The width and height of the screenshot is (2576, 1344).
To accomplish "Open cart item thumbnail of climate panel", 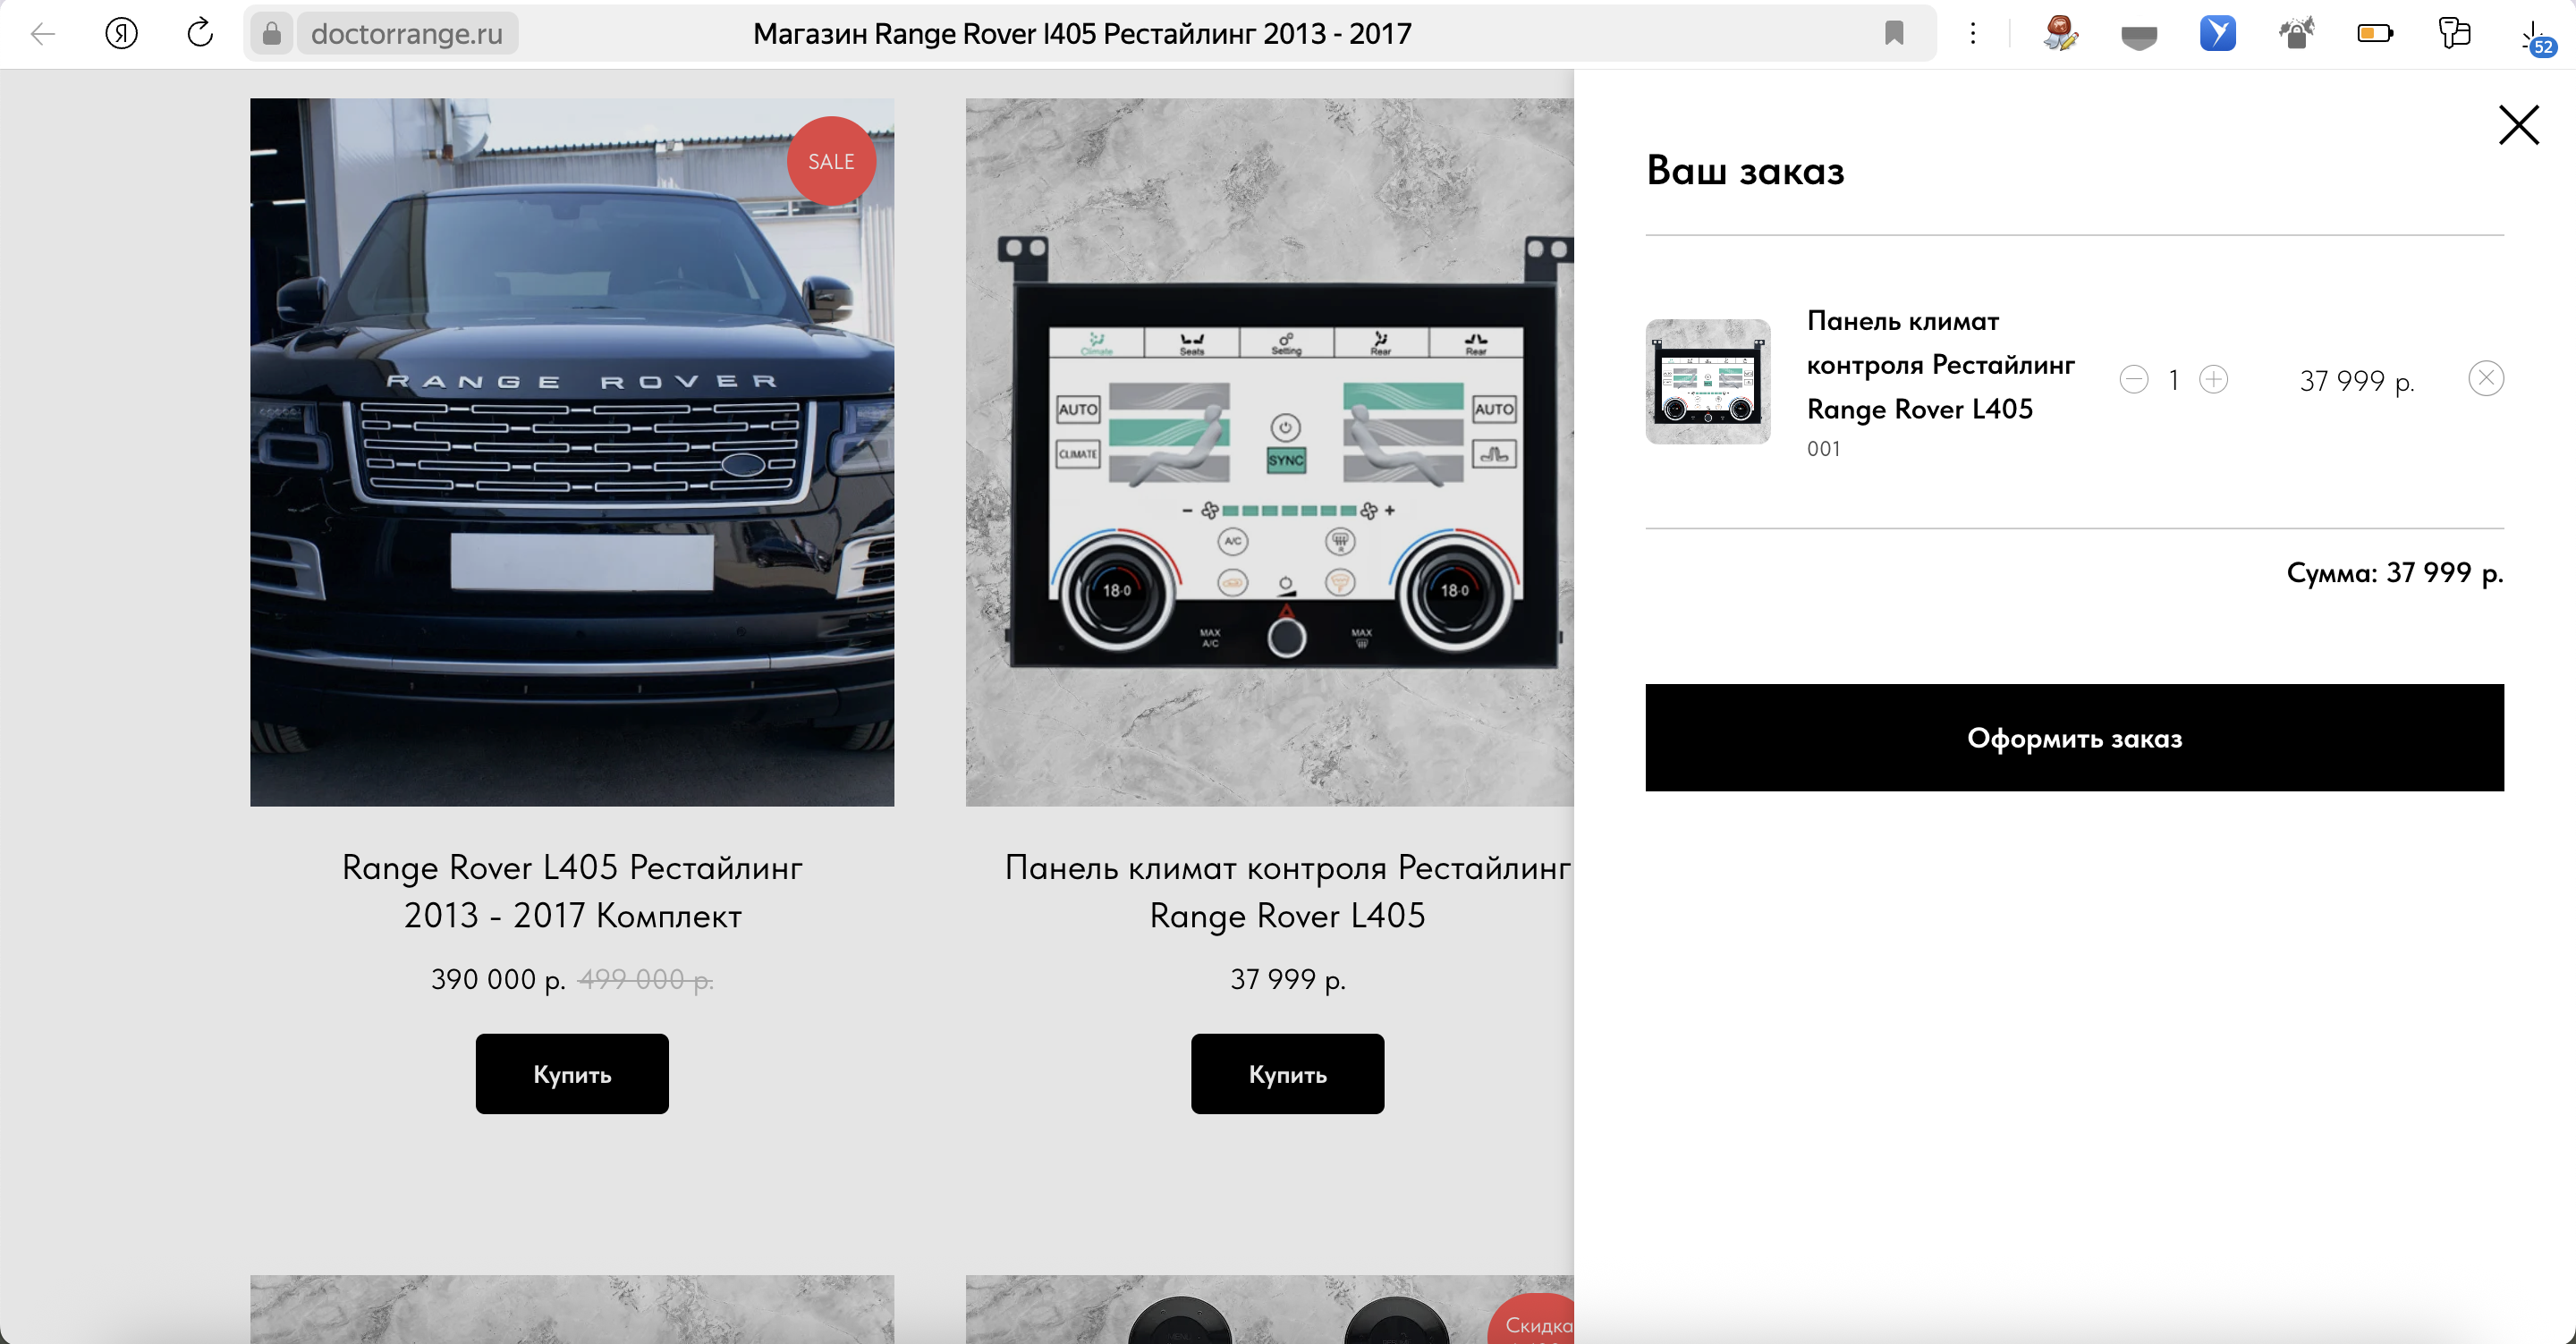I will tap(1708, 381).
